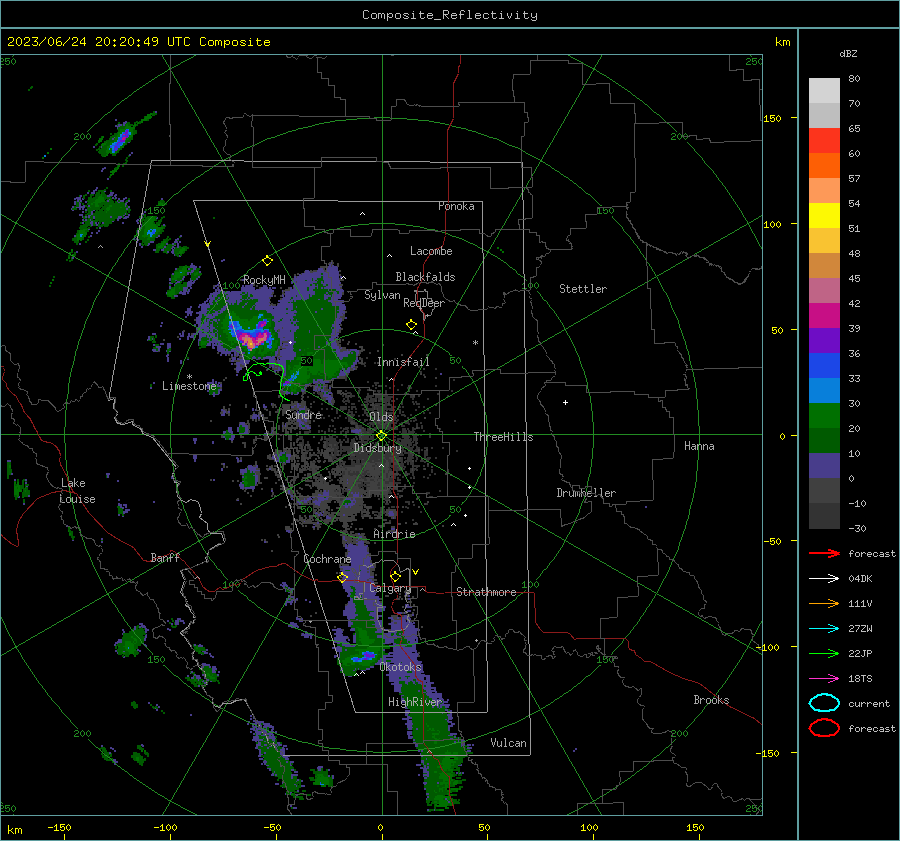This screenshot has width=900, height=841.
Task: Click the red forecast arrow in legend
Action: (824, 553)
